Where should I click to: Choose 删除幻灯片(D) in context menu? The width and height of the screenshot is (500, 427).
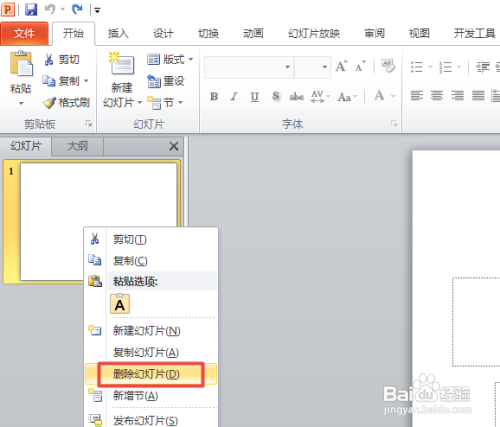[x=151, y=374]
